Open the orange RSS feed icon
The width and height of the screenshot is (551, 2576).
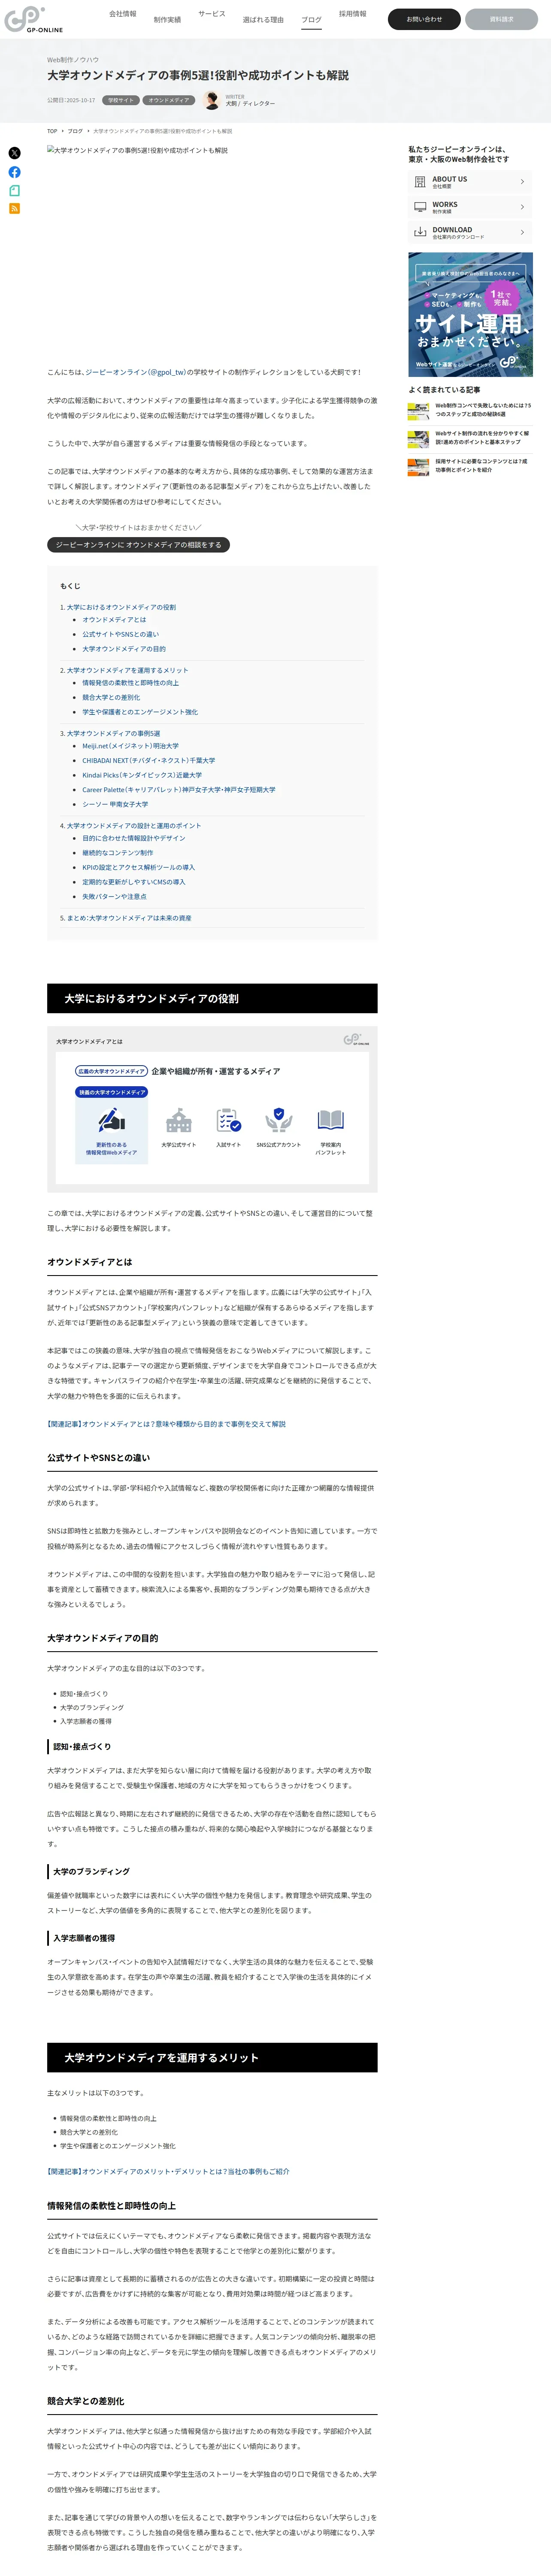(14, 209)
